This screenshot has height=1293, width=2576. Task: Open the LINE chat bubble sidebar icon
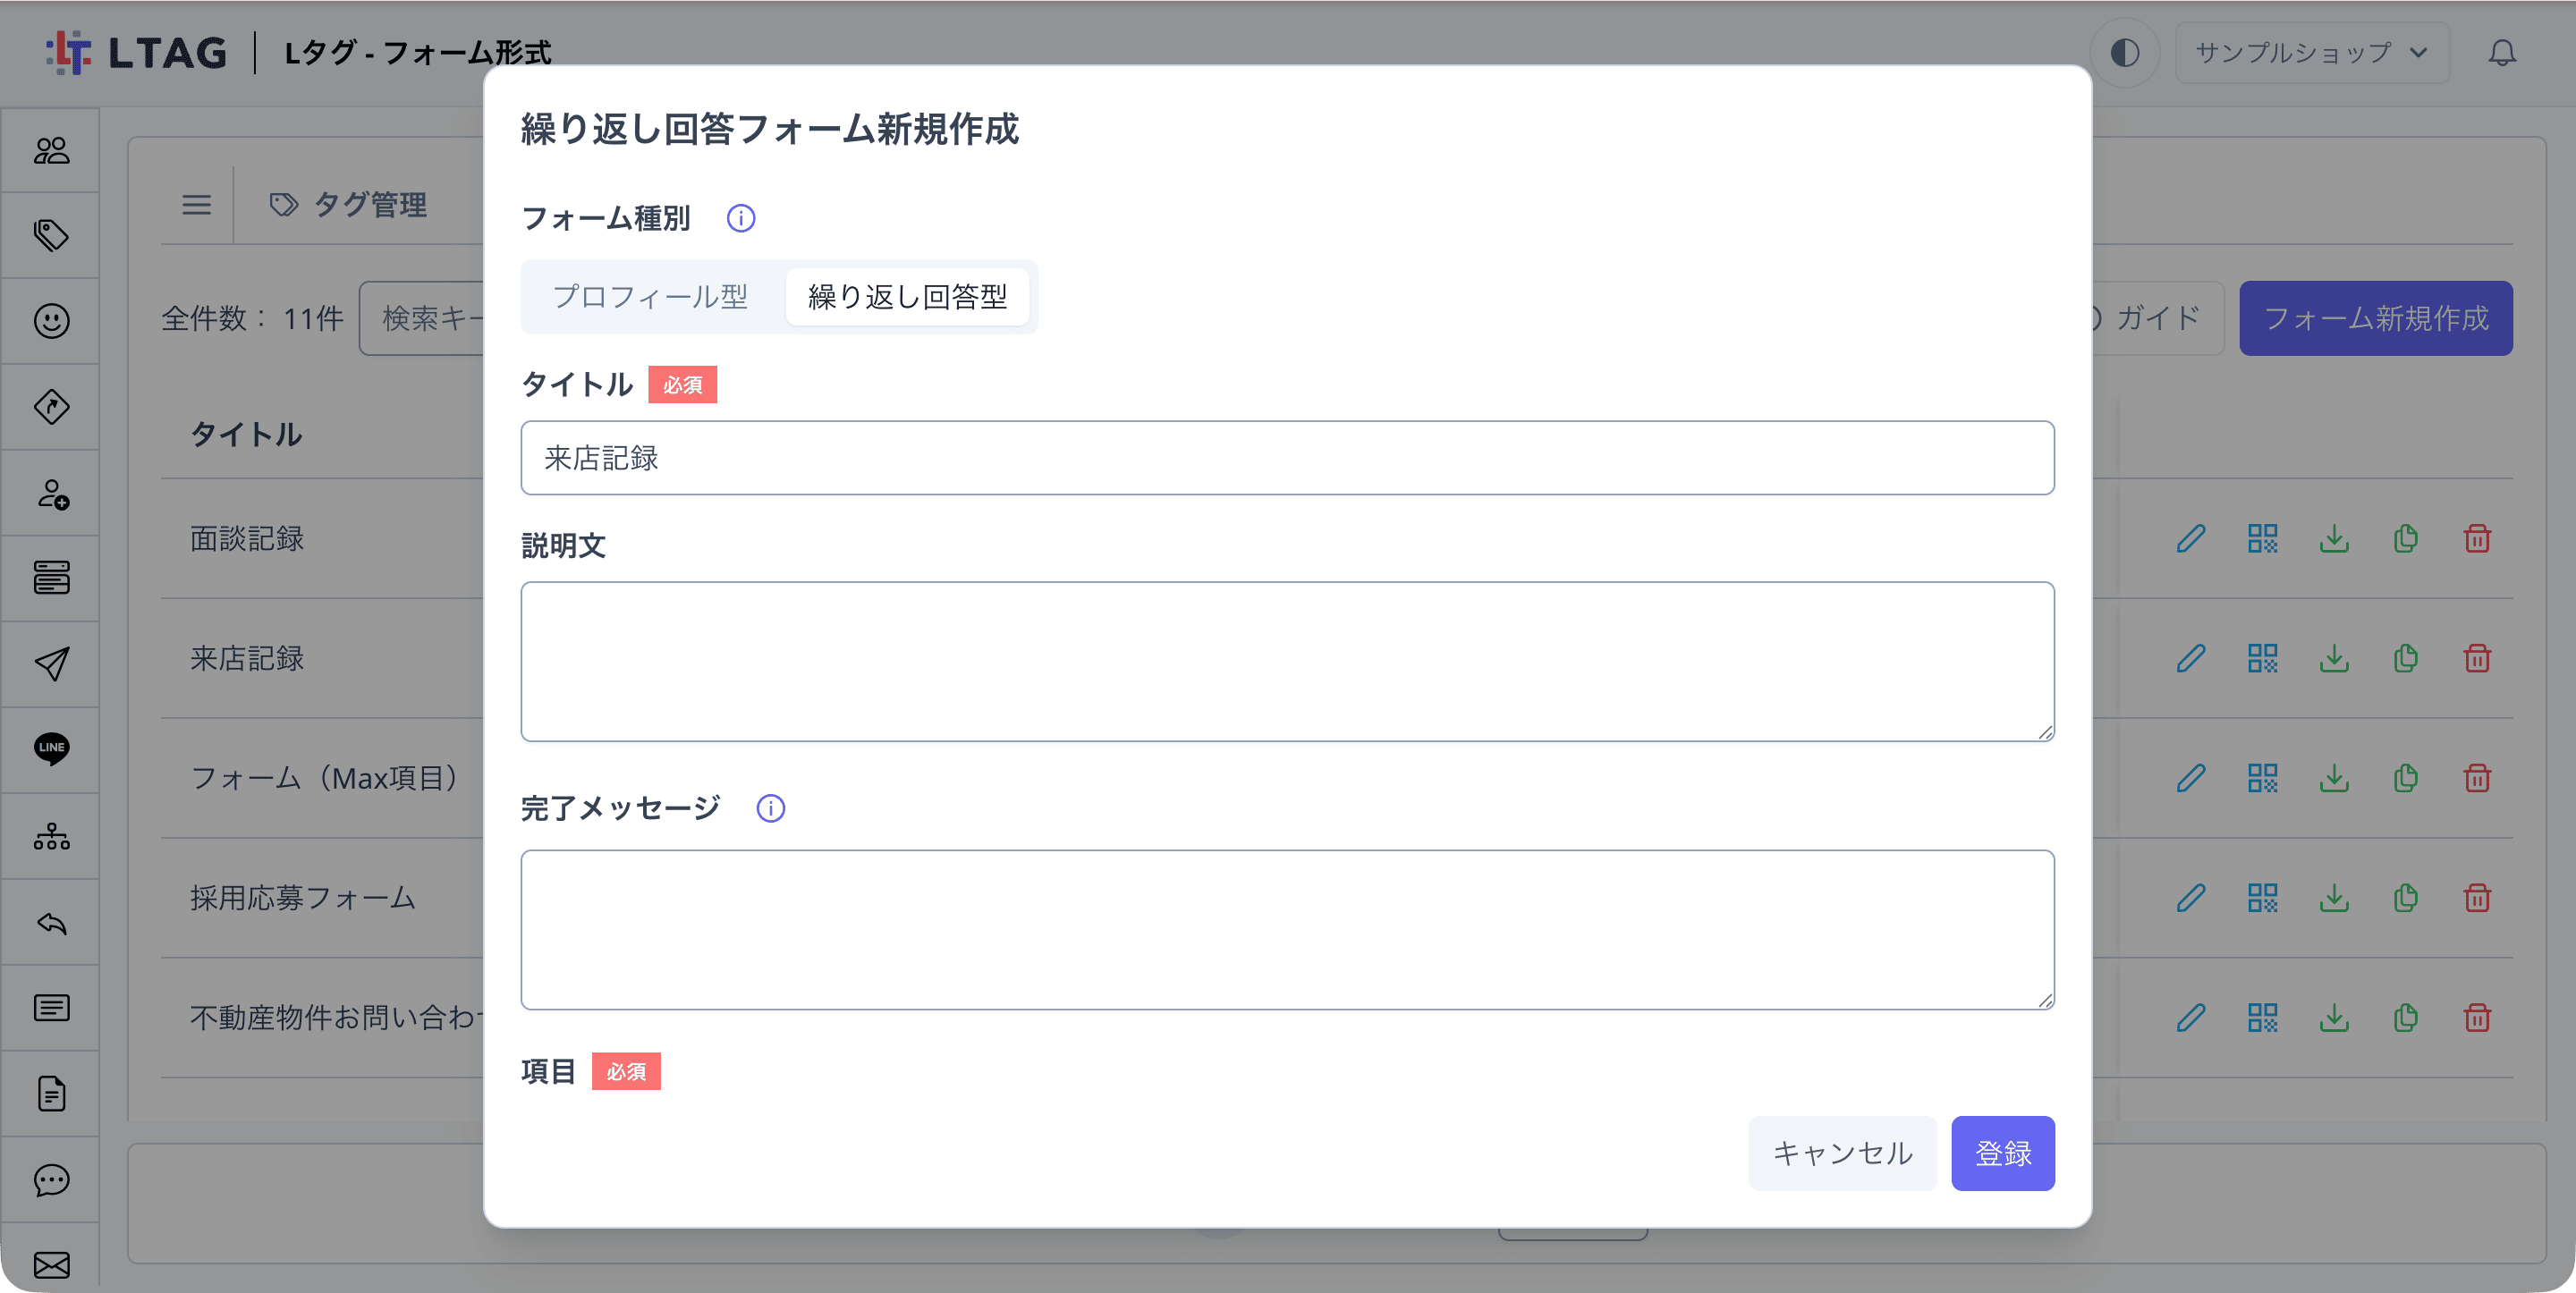coord(51,749)
